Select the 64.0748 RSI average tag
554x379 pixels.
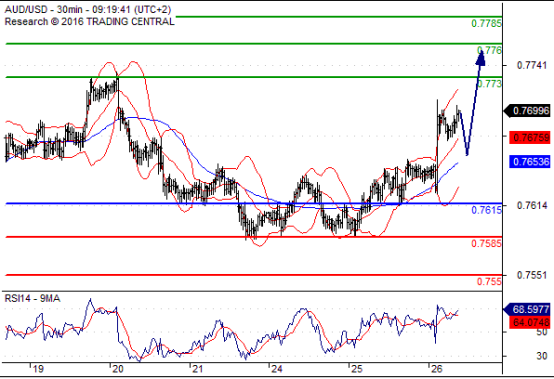530,322
